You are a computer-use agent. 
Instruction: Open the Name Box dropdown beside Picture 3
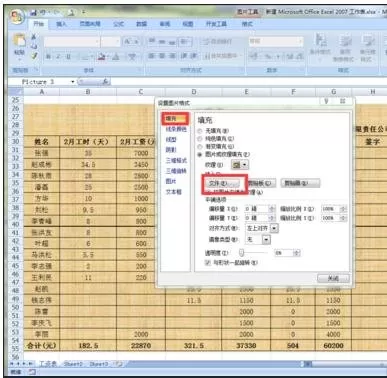coord(73,82)
